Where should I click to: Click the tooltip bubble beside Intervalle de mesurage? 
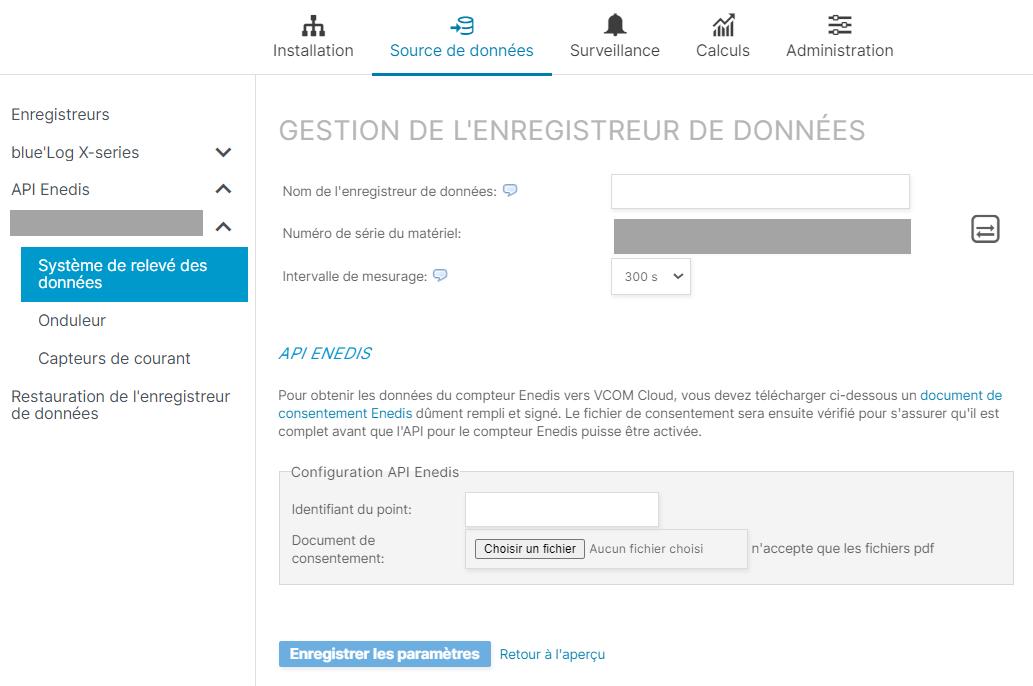click(439, 275)
